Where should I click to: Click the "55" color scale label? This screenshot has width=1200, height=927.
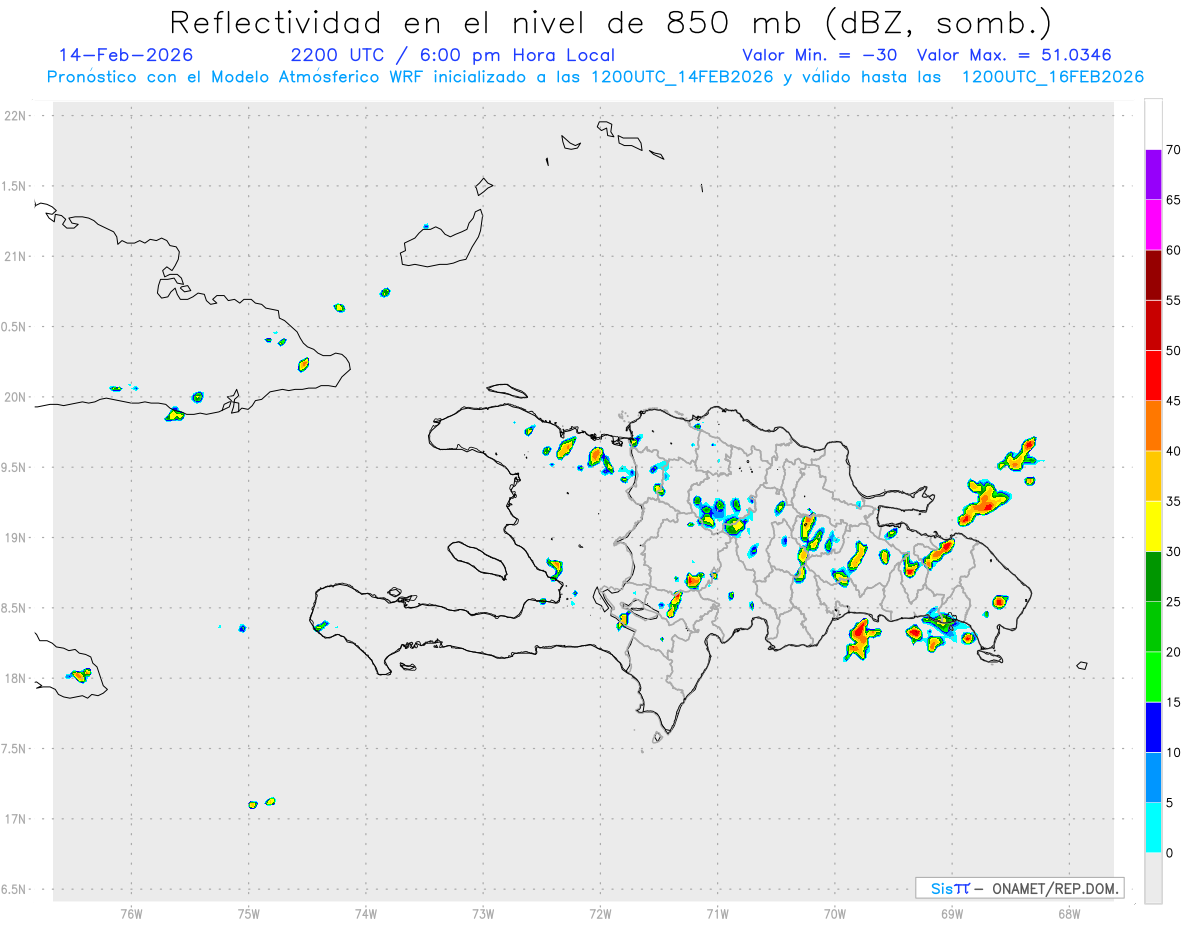click(1173, 300)
